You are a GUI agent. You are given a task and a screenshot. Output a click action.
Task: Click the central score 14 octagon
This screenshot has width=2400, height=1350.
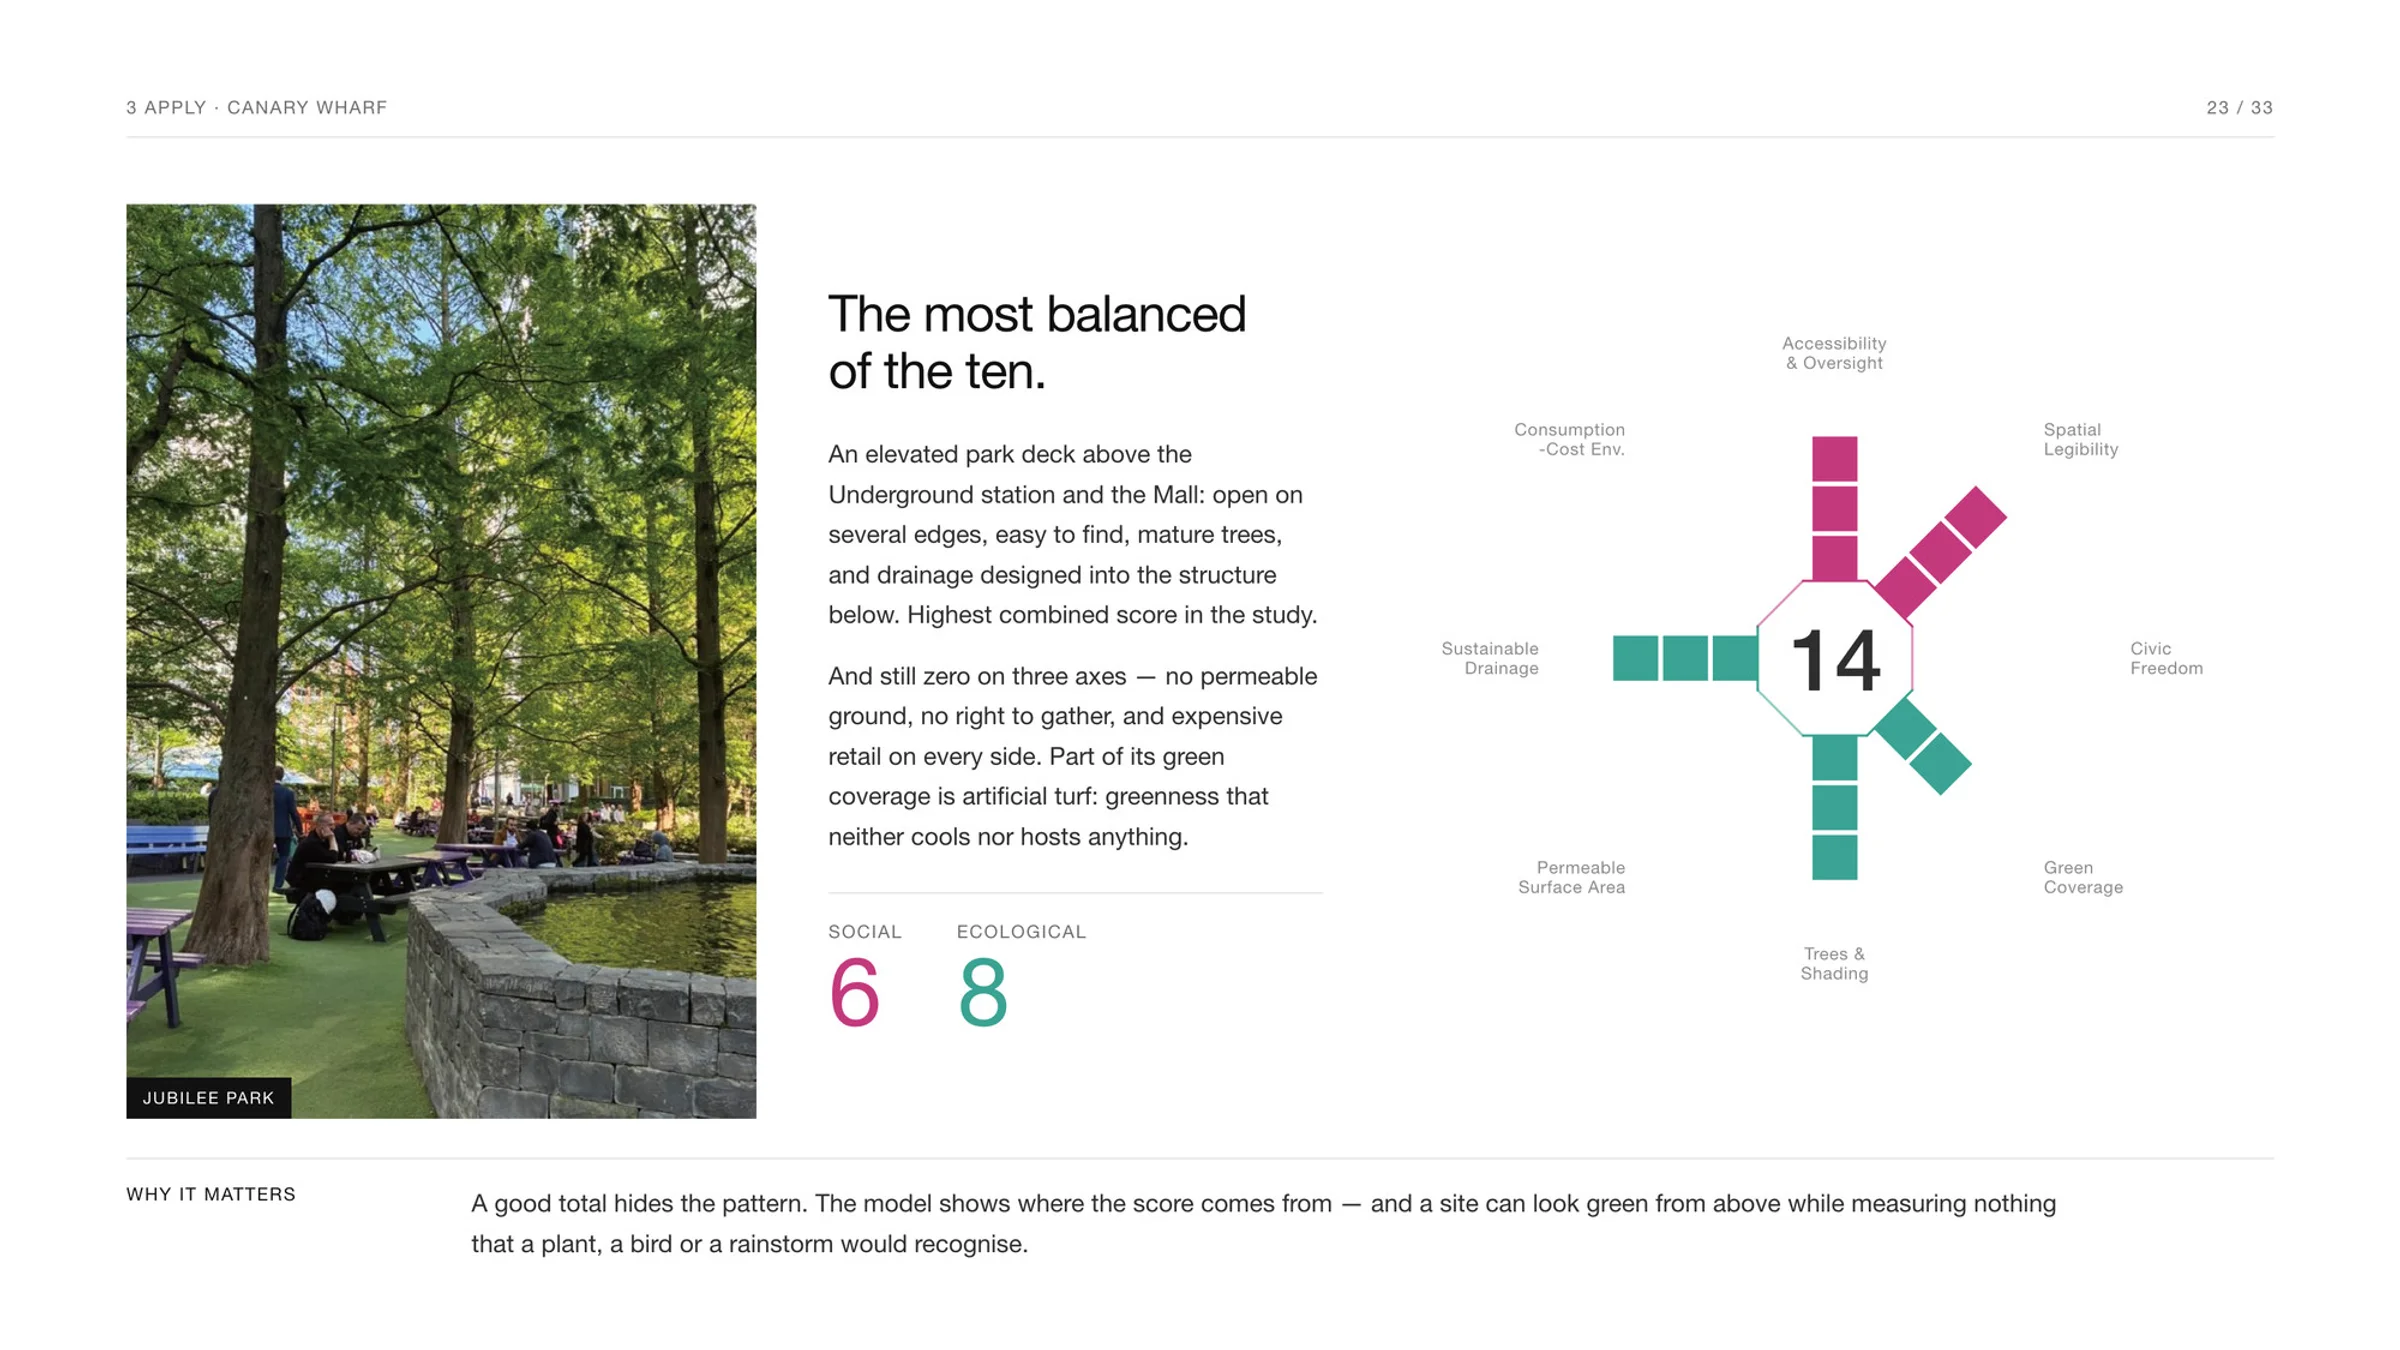tap(1834, 659)
